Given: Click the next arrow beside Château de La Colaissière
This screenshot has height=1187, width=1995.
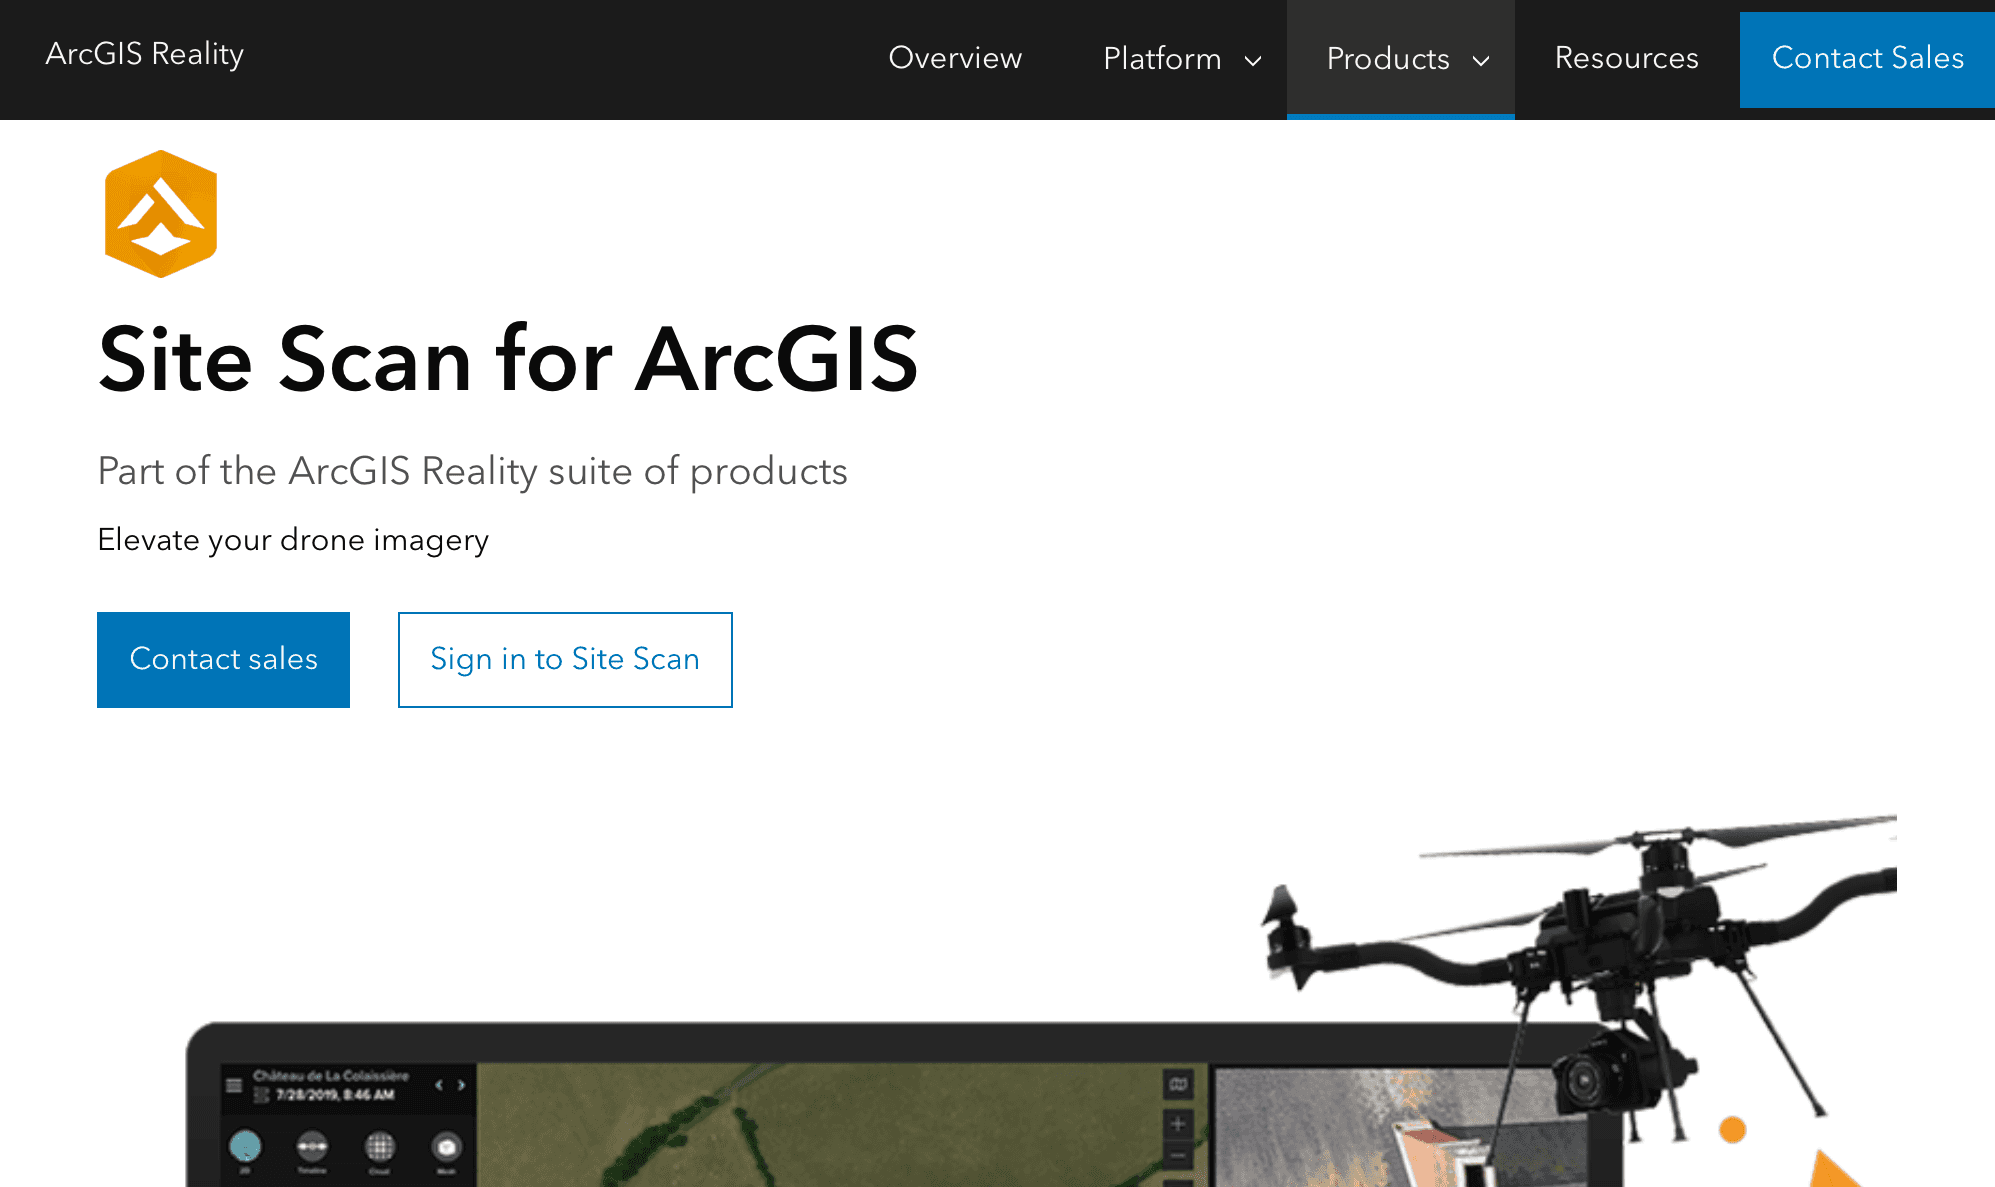Looking at the screenshot, I should tap(461, 1085).
